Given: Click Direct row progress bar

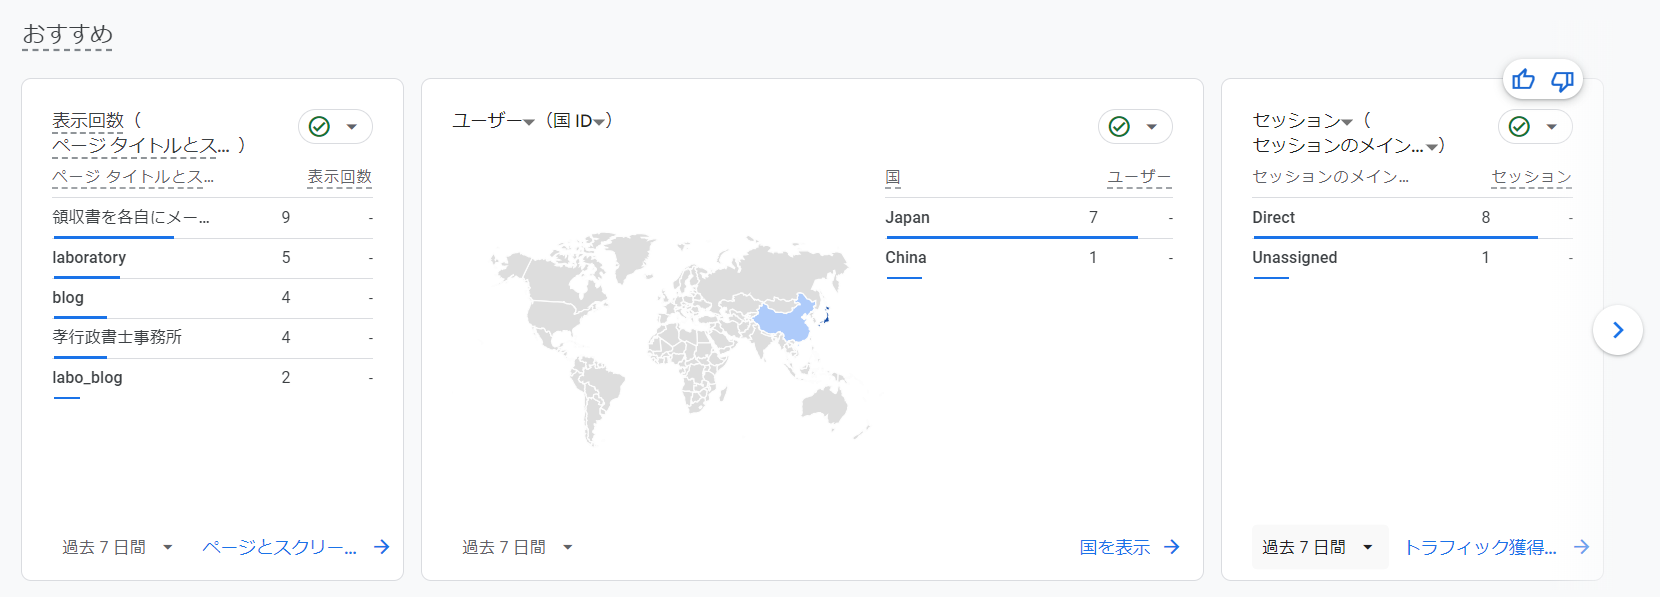Looking at the screenshot, I should point(1395,237).
